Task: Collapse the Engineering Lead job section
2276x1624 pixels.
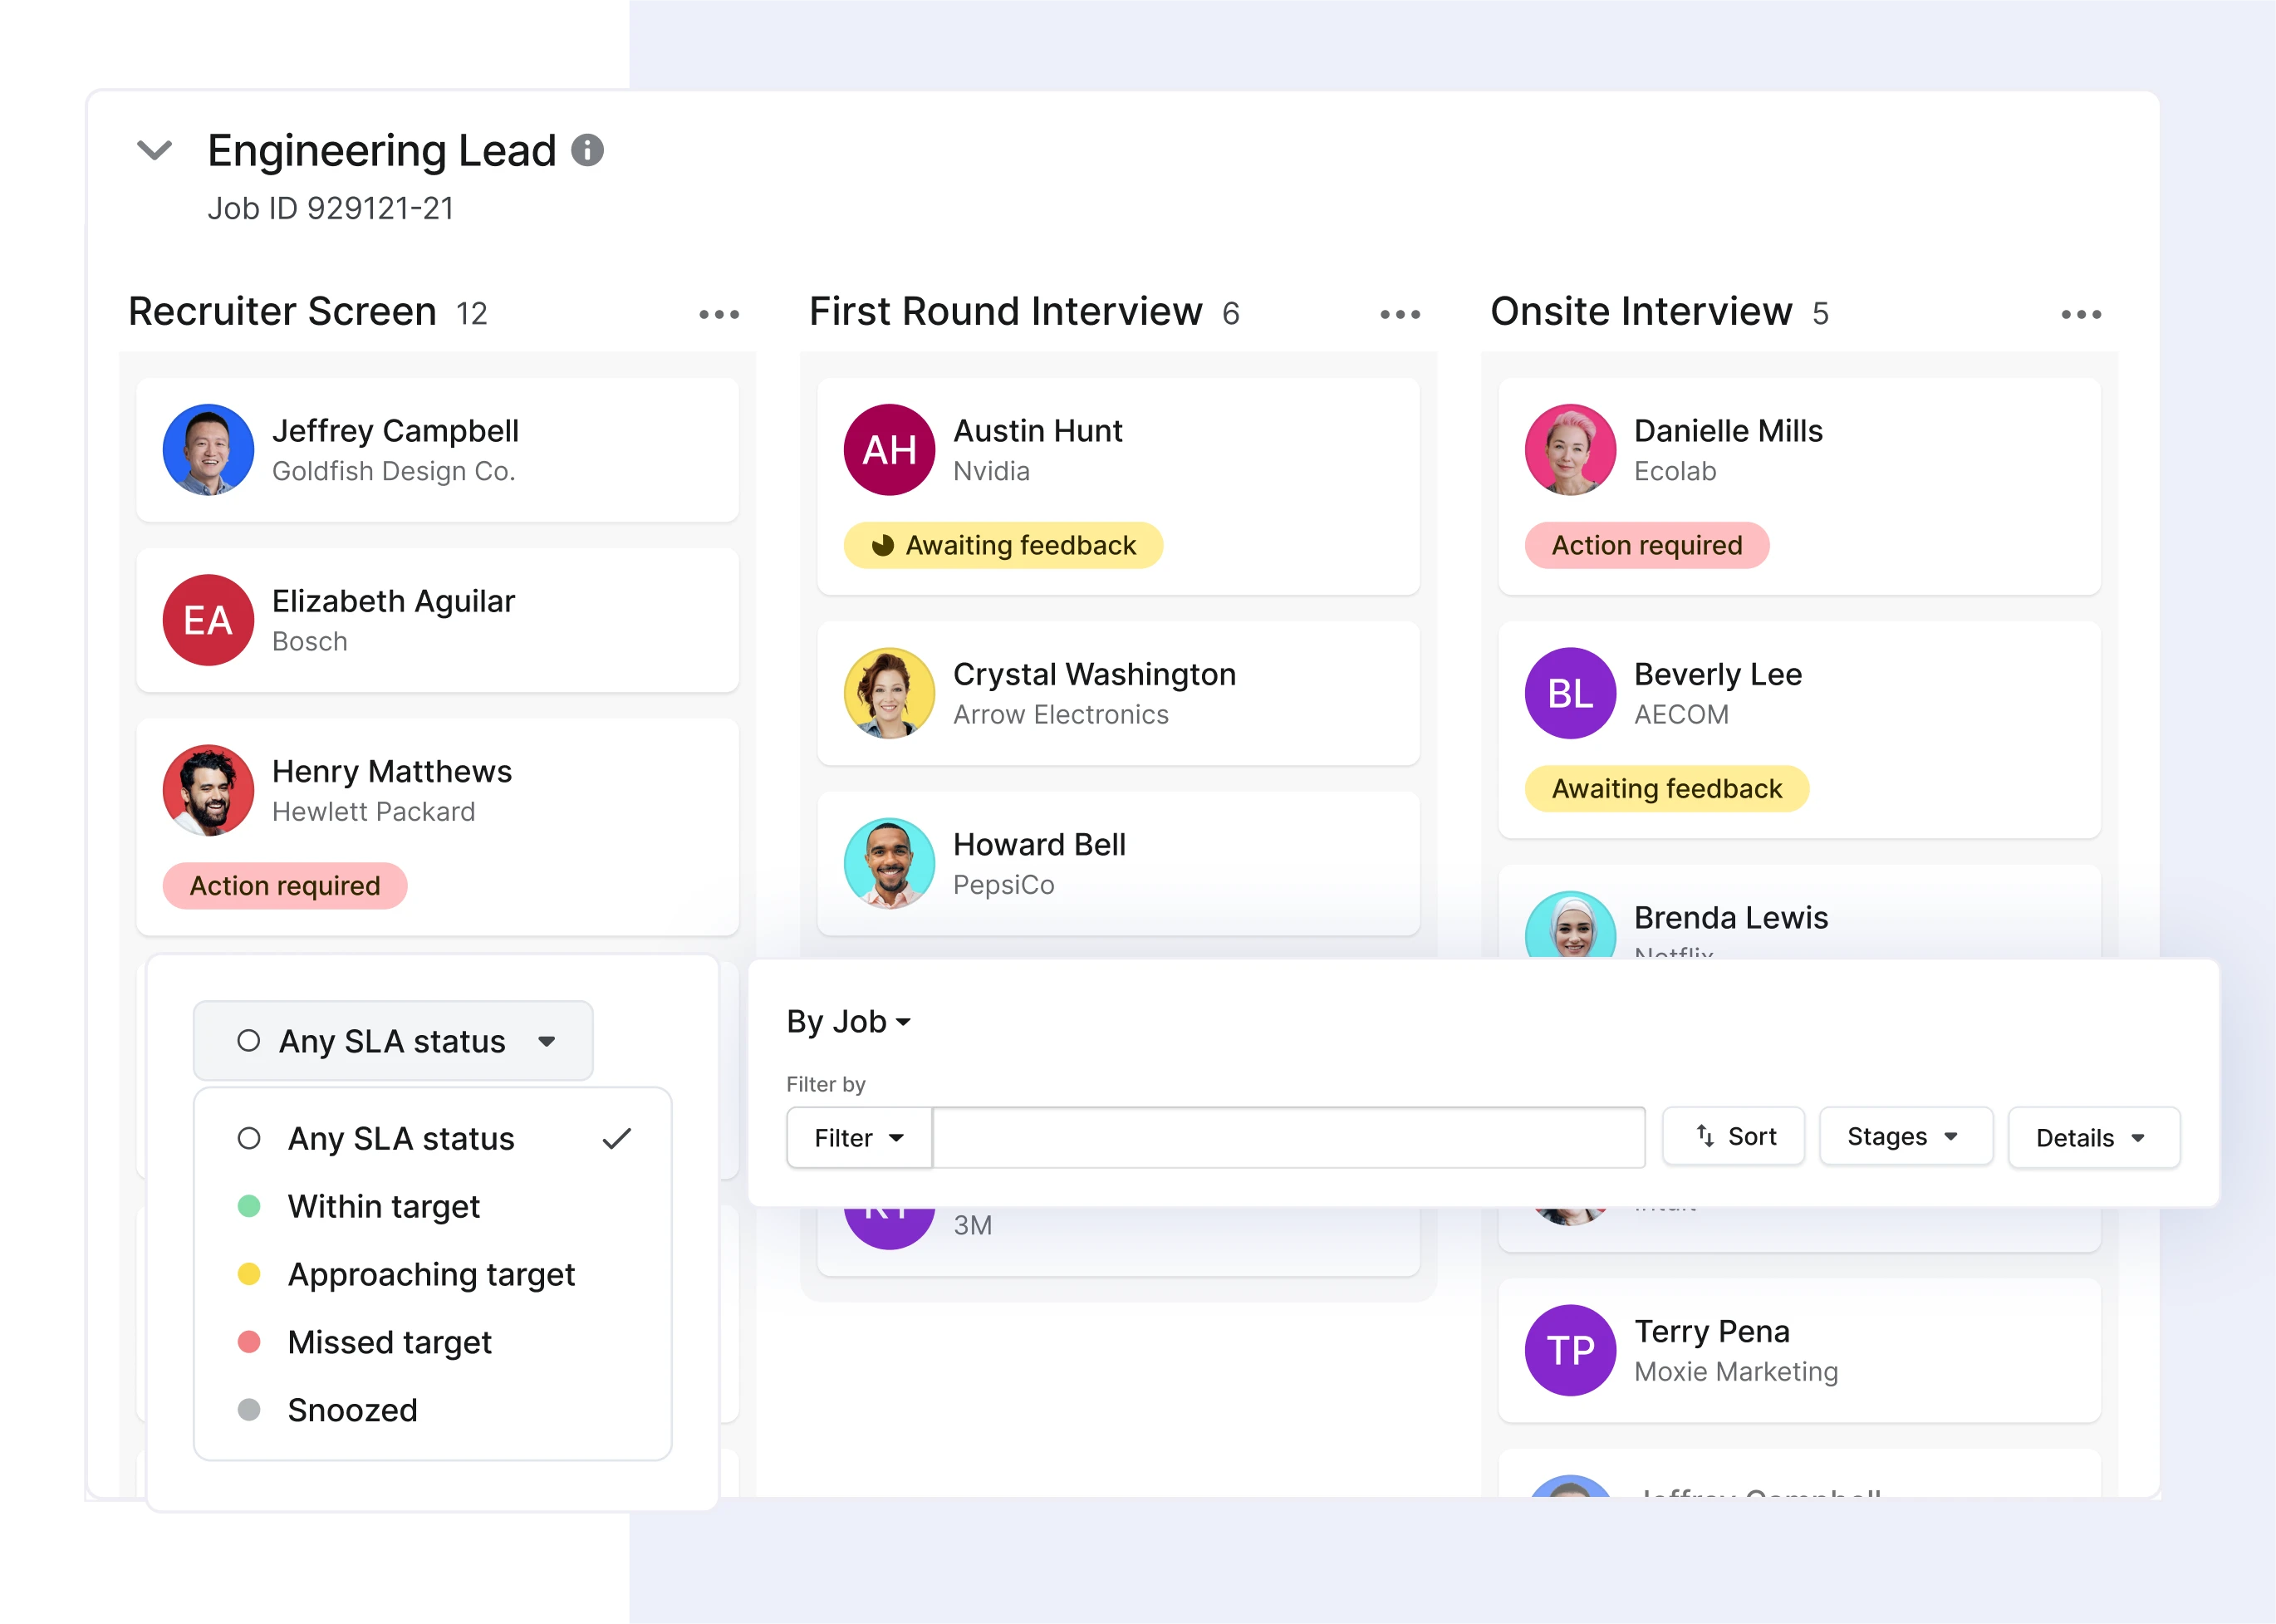Action: 155,150
